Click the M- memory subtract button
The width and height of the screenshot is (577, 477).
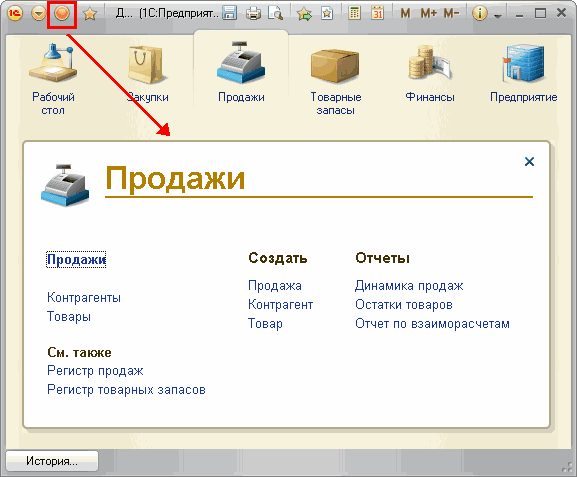click(x=451, y=14)
